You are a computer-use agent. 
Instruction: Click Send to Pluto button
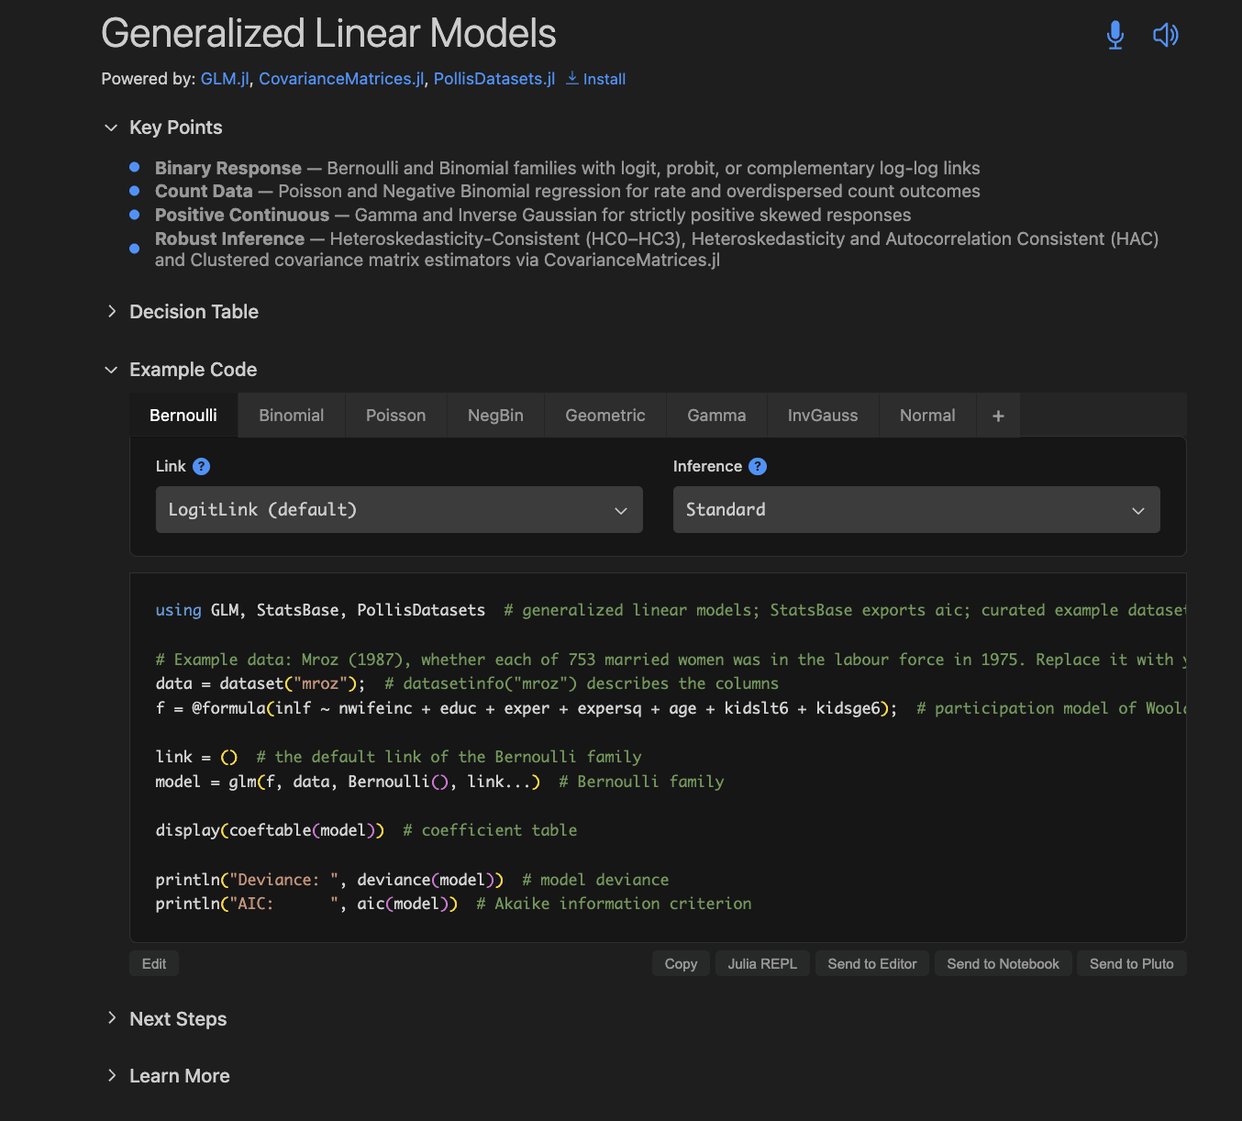click(1131, 964)
